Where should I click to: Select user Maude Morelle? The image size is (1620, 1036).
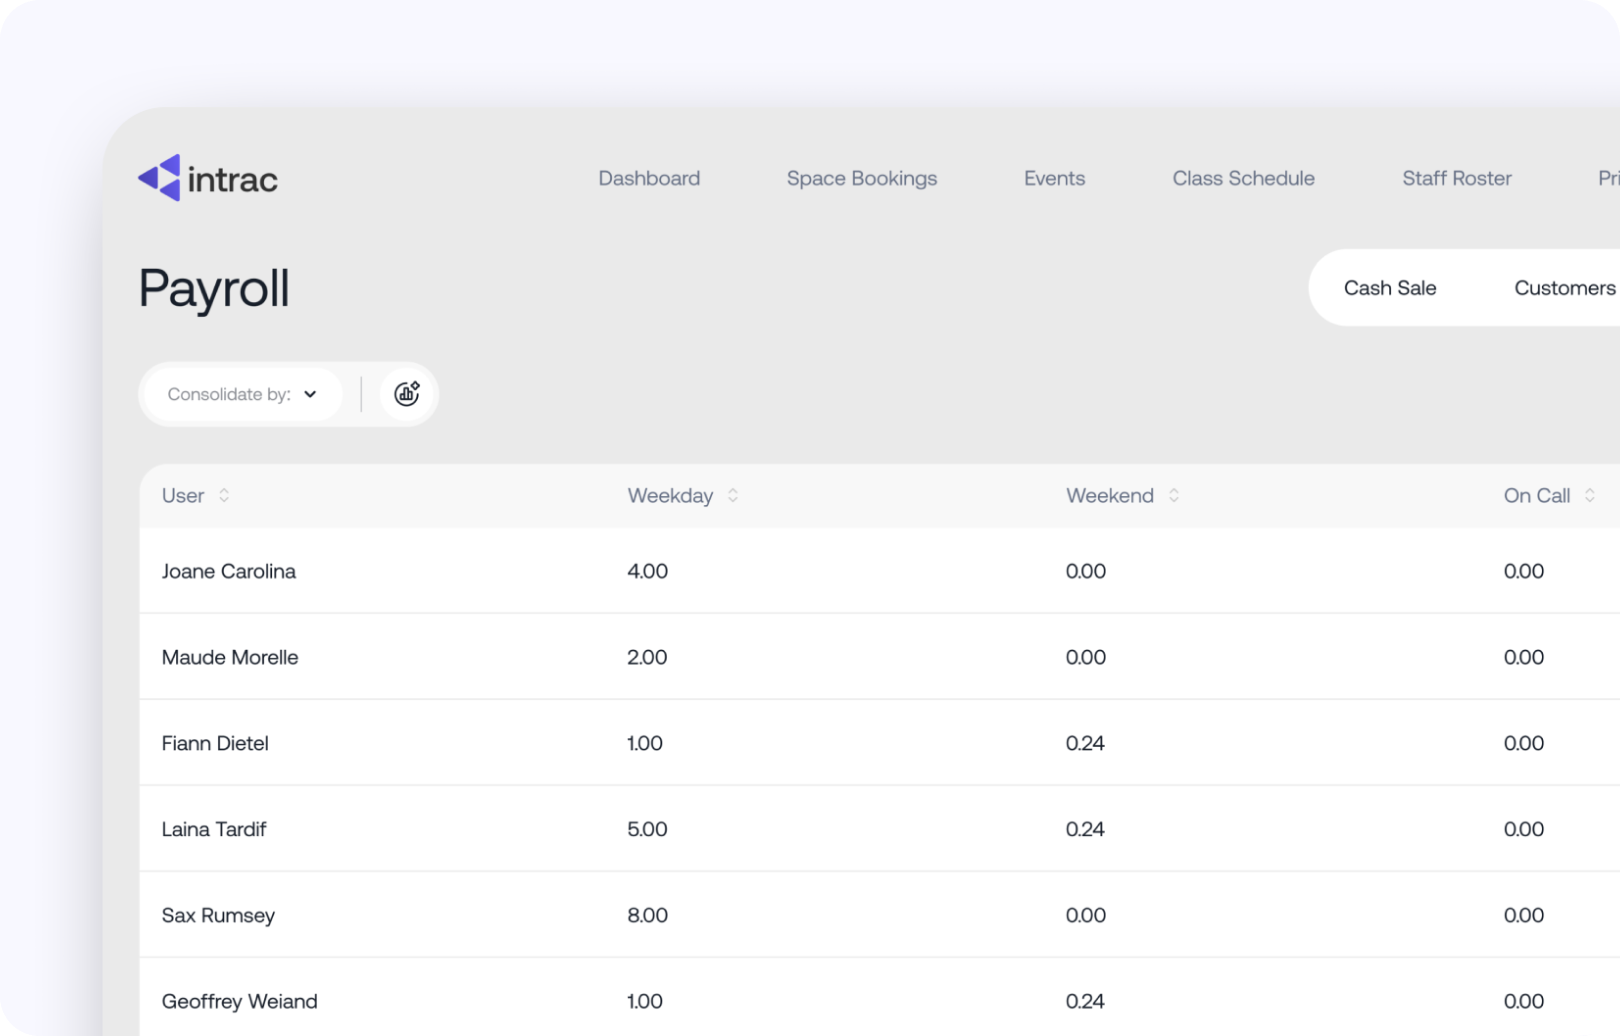point(230,657)
